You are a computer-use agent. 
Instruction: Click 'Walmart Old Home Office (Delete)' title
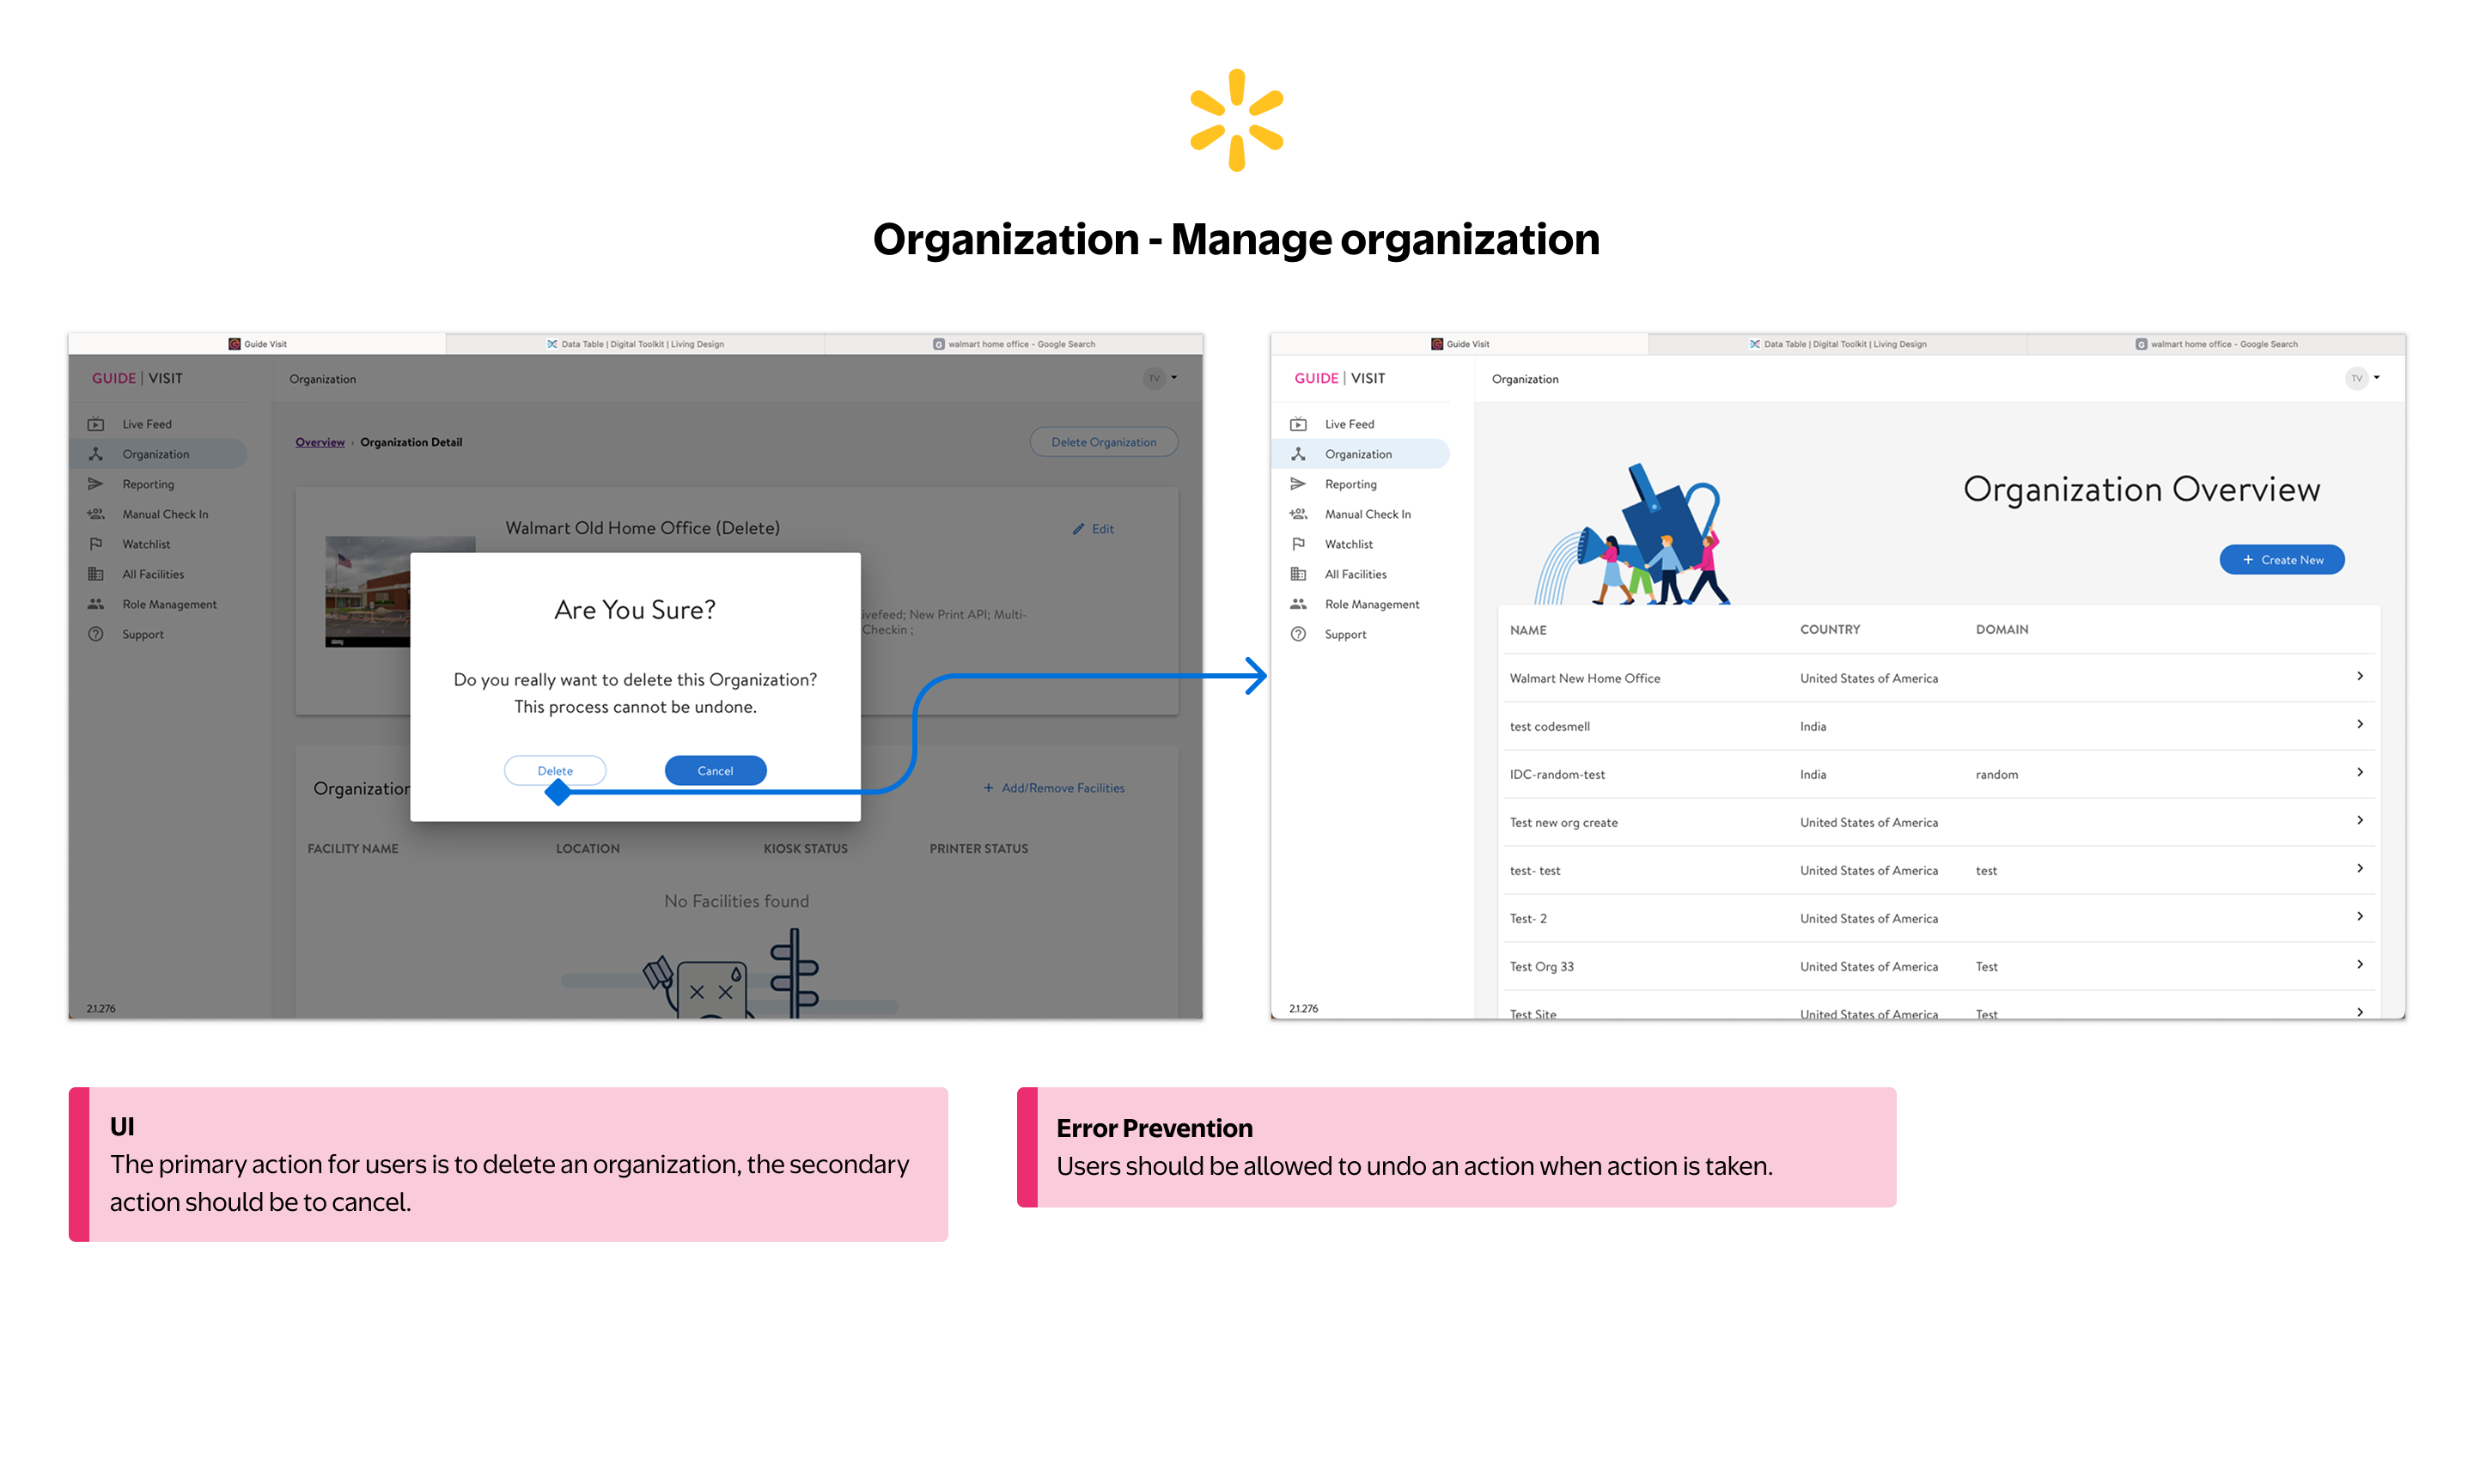[642, 528]
